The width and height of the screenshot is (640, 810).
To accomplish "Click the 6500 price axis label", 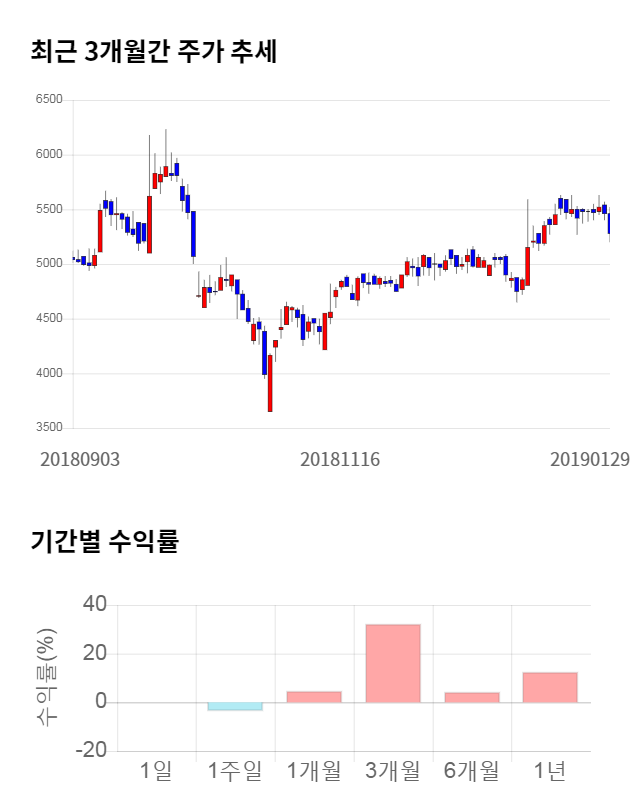I will 48,100.
